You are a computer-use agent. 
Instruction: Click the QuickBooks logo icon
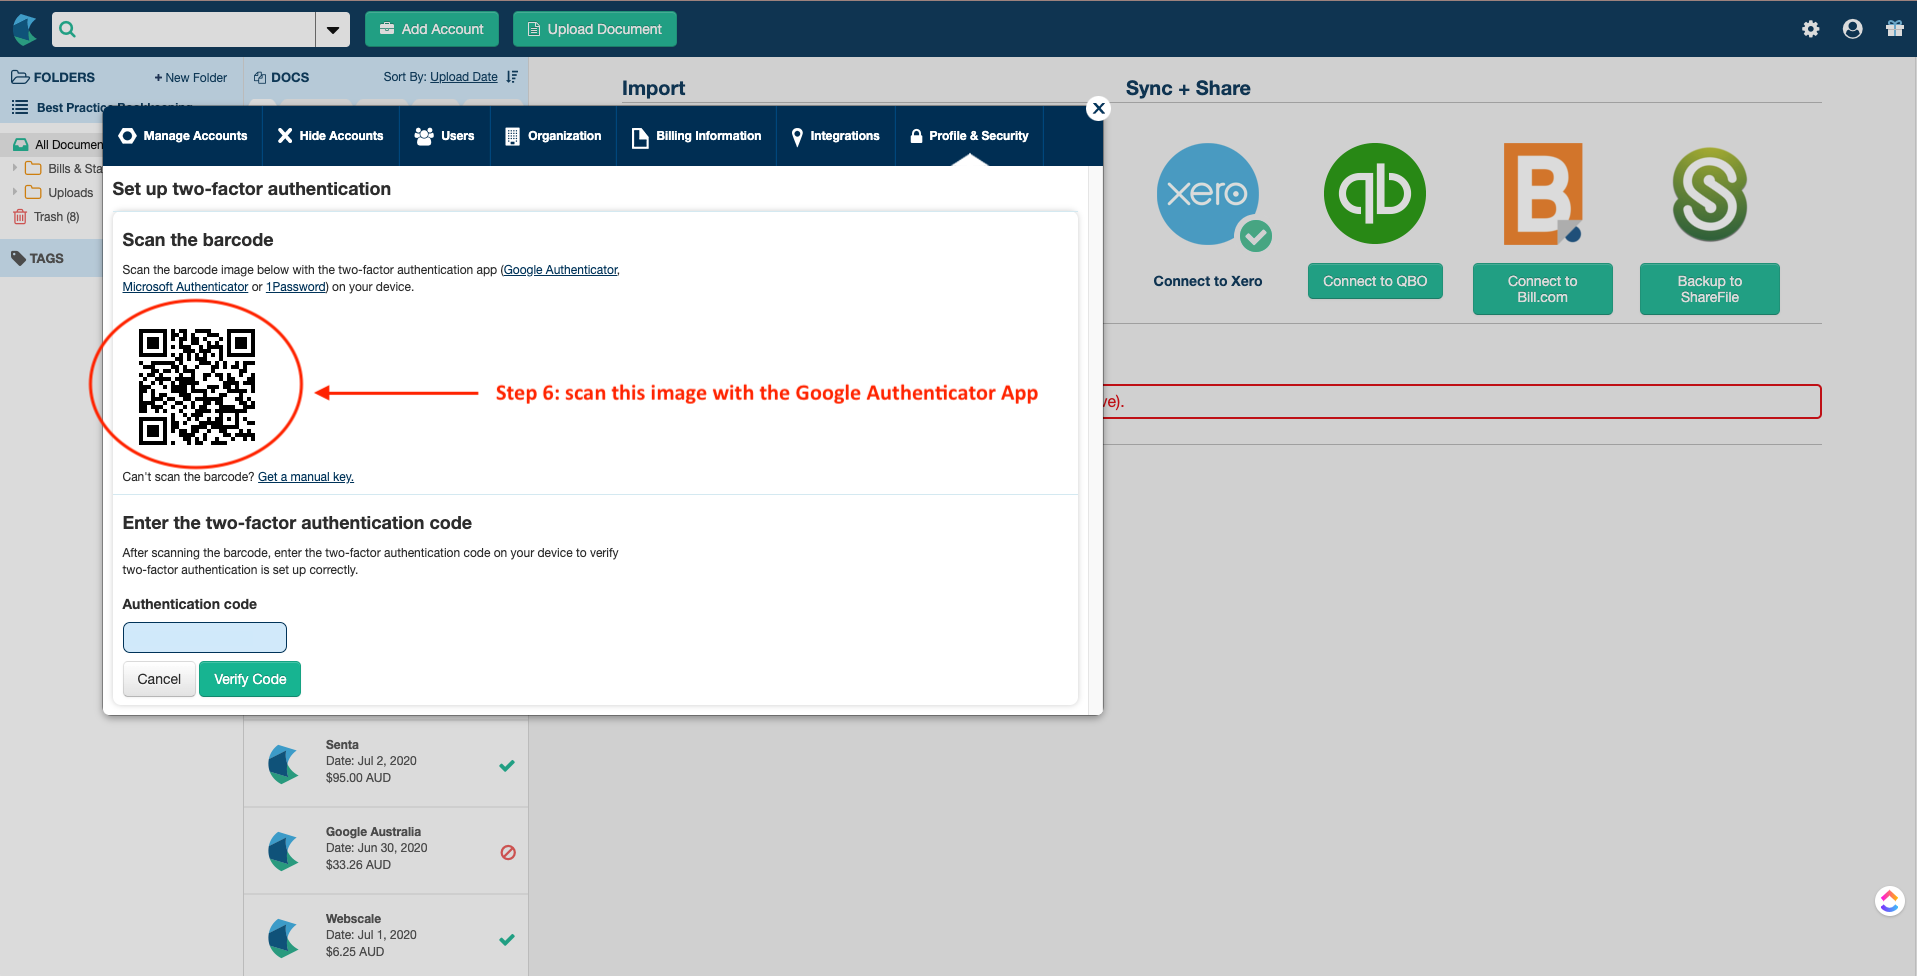[x=1375, y=194]
